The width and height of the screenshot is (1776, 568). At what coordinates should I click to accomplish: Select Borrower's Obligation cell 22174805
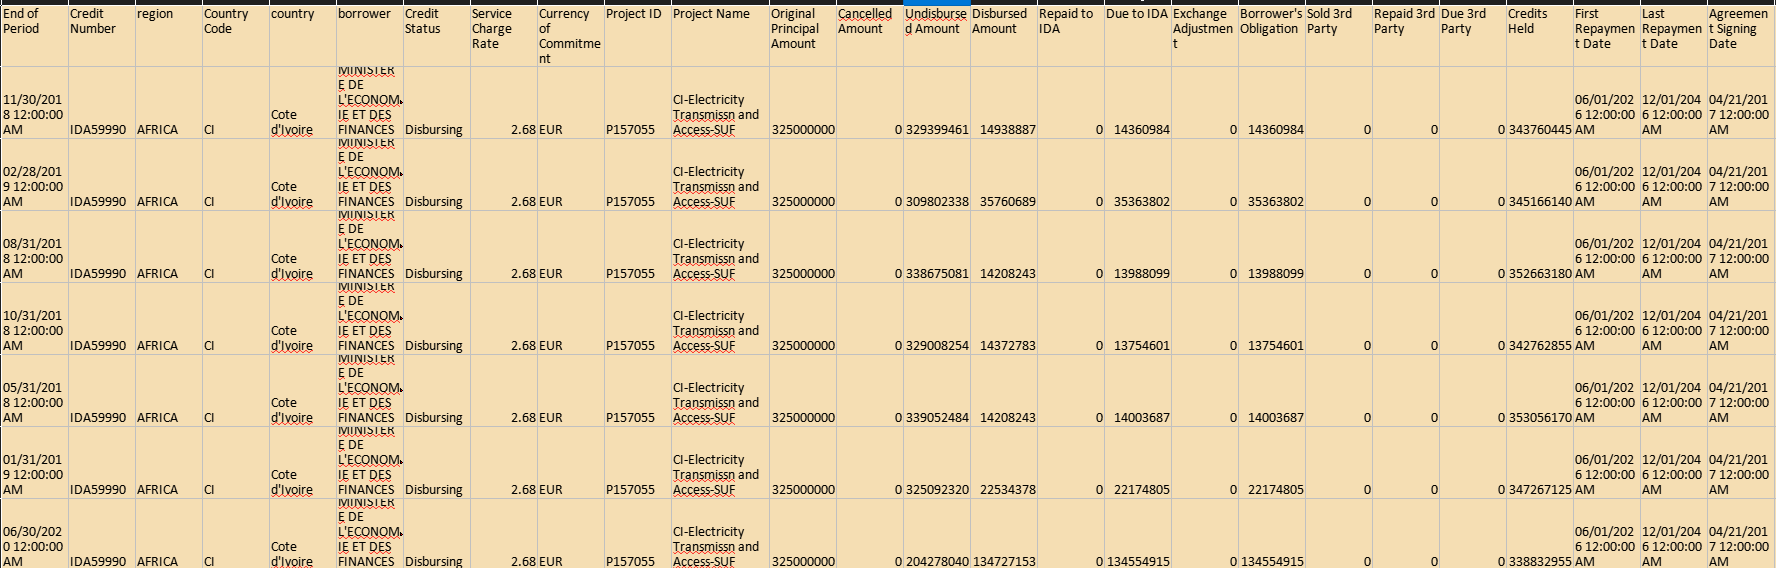[1271, 463]
